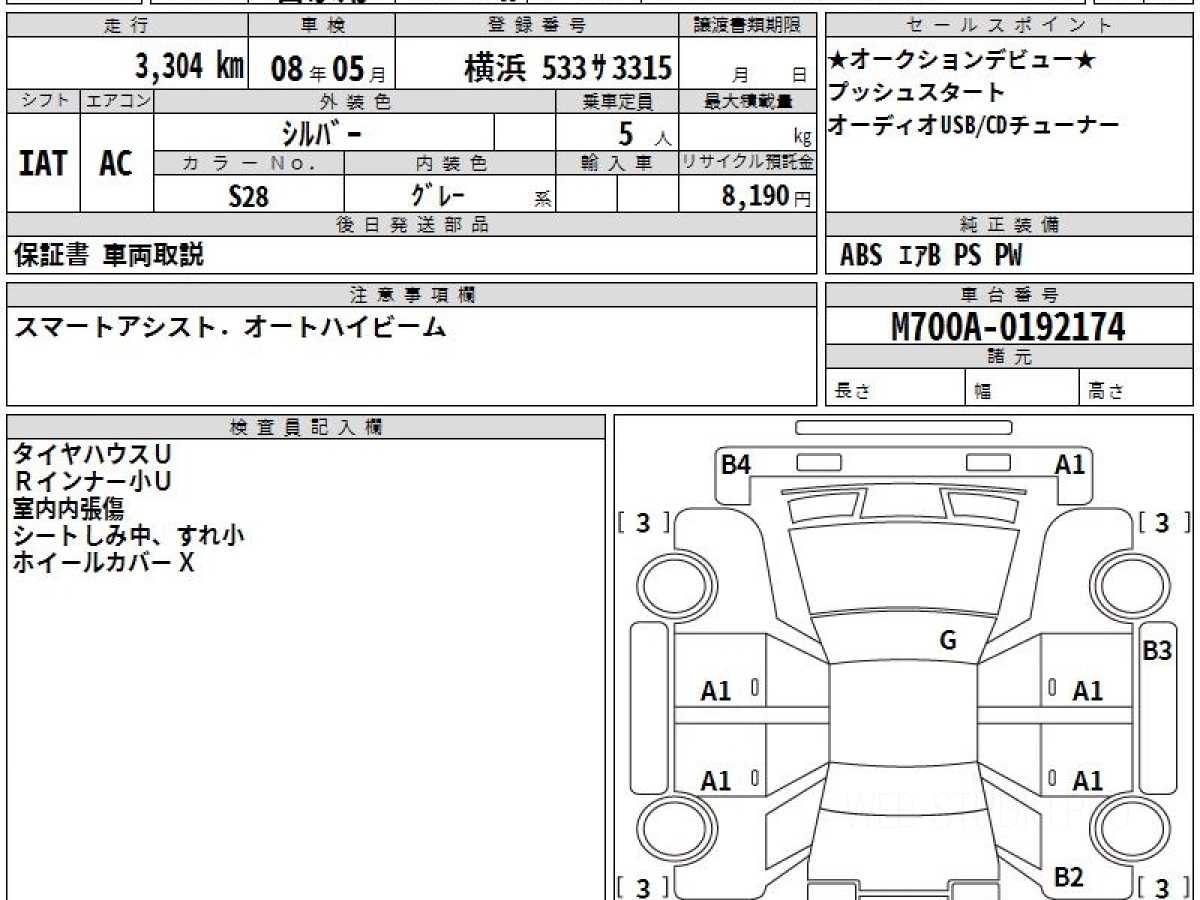This screenshot has width=1200, height=900.
Task: Click the B2 damage mark on diagram
Action: click(x=1069, y=878)
